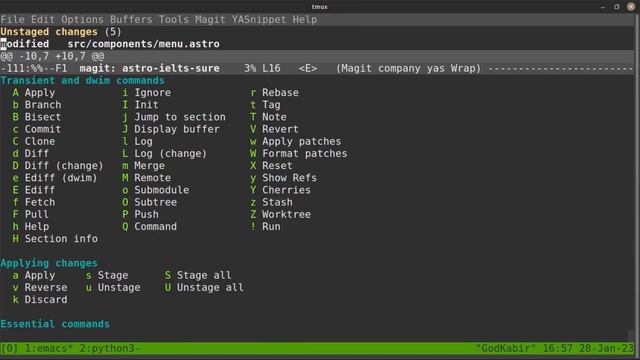Expand the modified src/components/menu.astro entry
The image size is (640, 360).
pyautogui.click(x=110, y=44)
